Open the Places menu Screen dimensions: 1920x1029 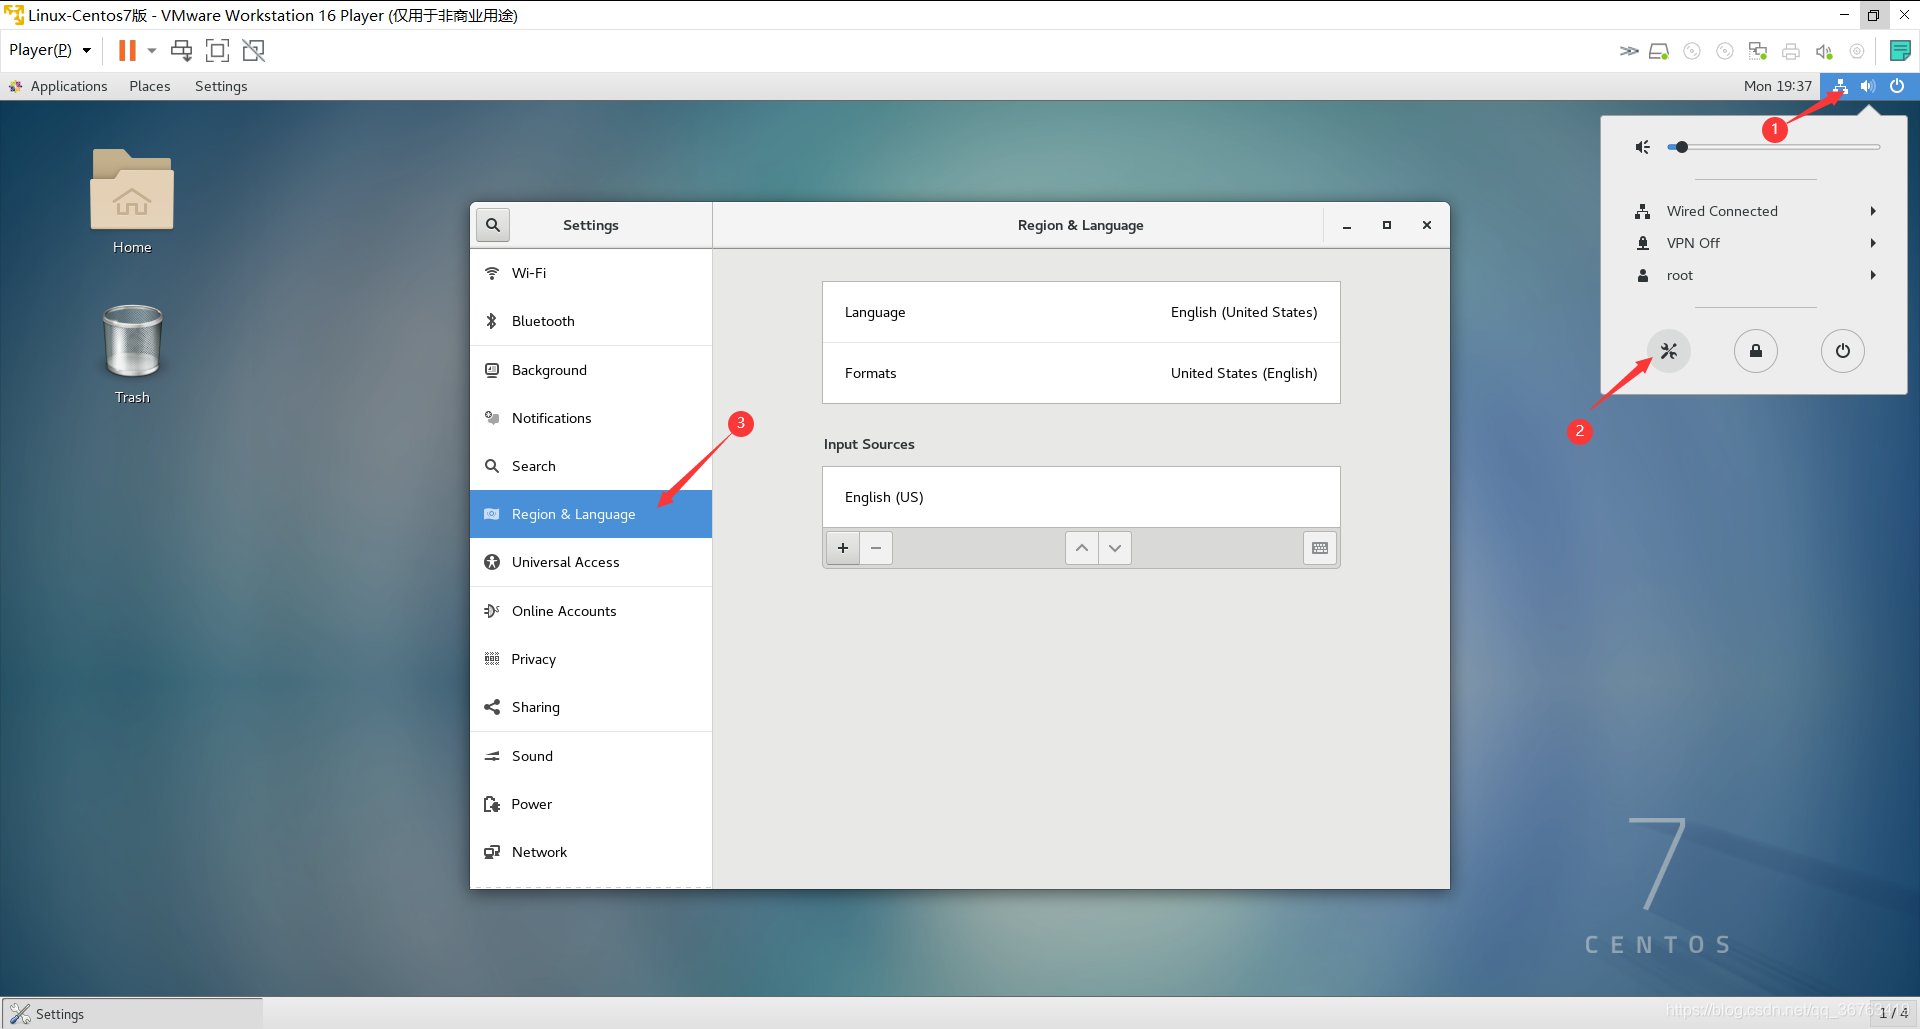click(x=150, y=86)
